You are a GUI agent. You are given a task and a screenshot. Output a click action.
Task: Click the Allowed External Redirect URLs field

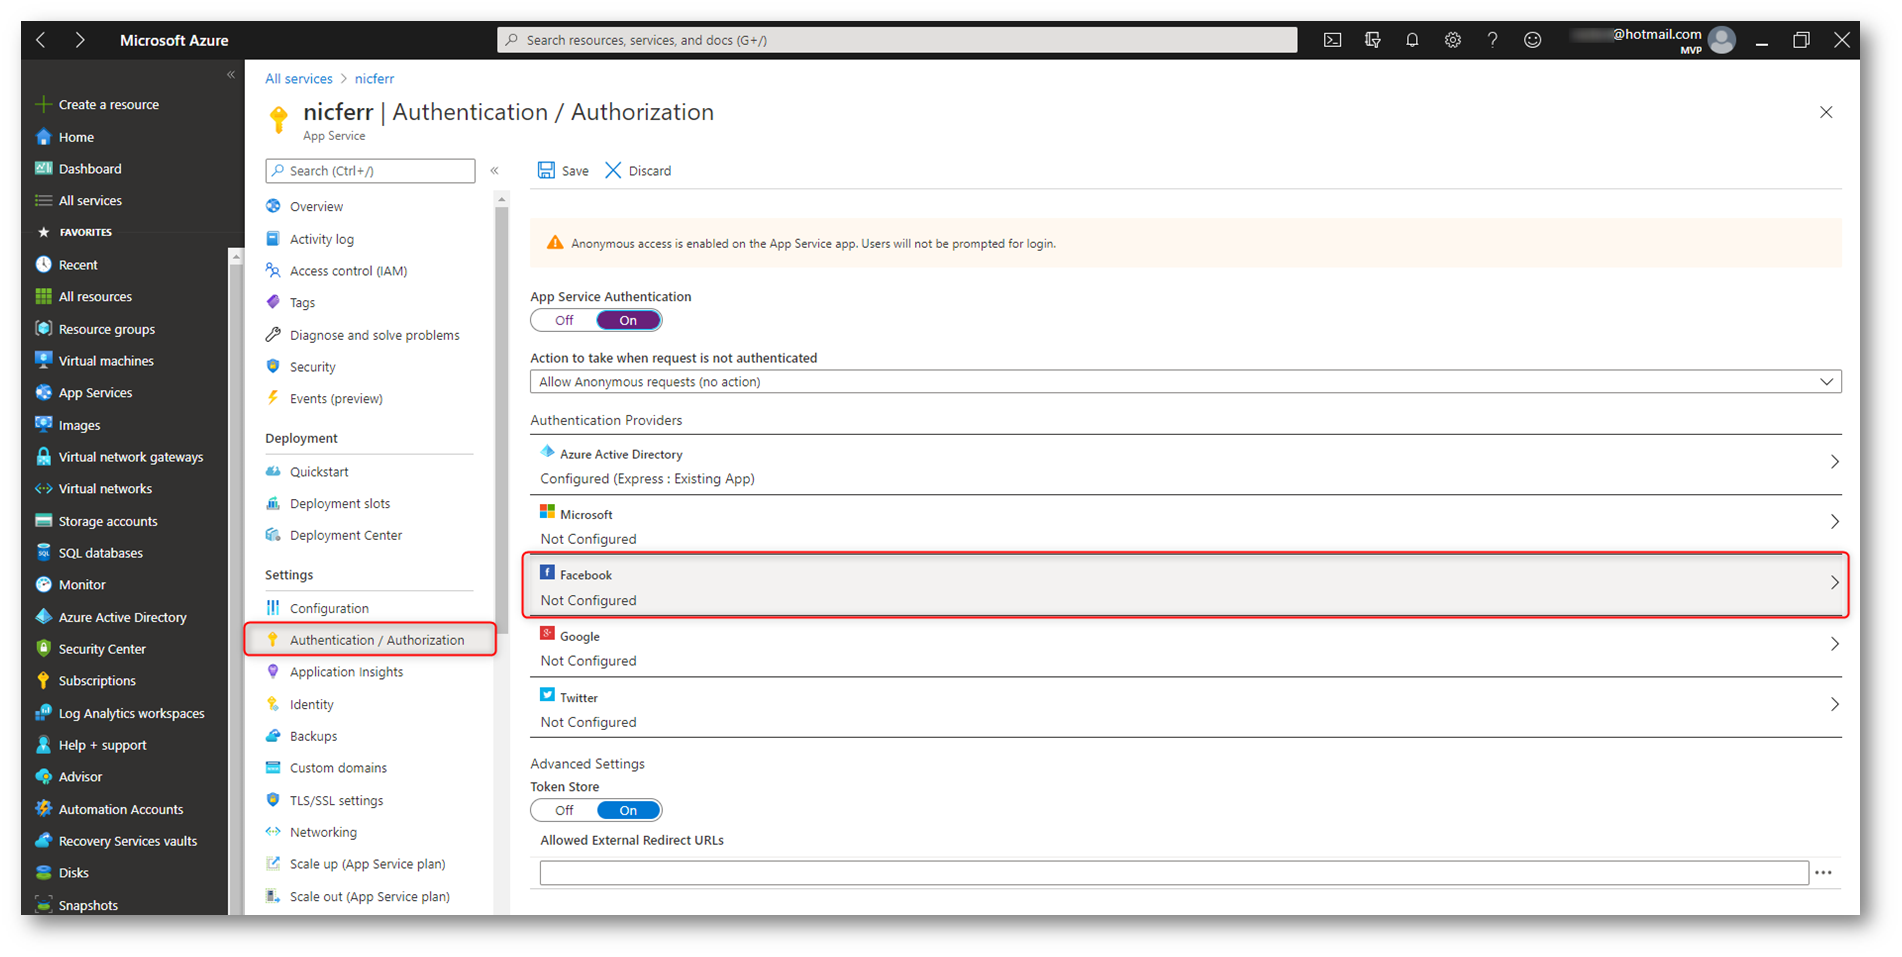pyautogui.click(x=1174, y=873)
